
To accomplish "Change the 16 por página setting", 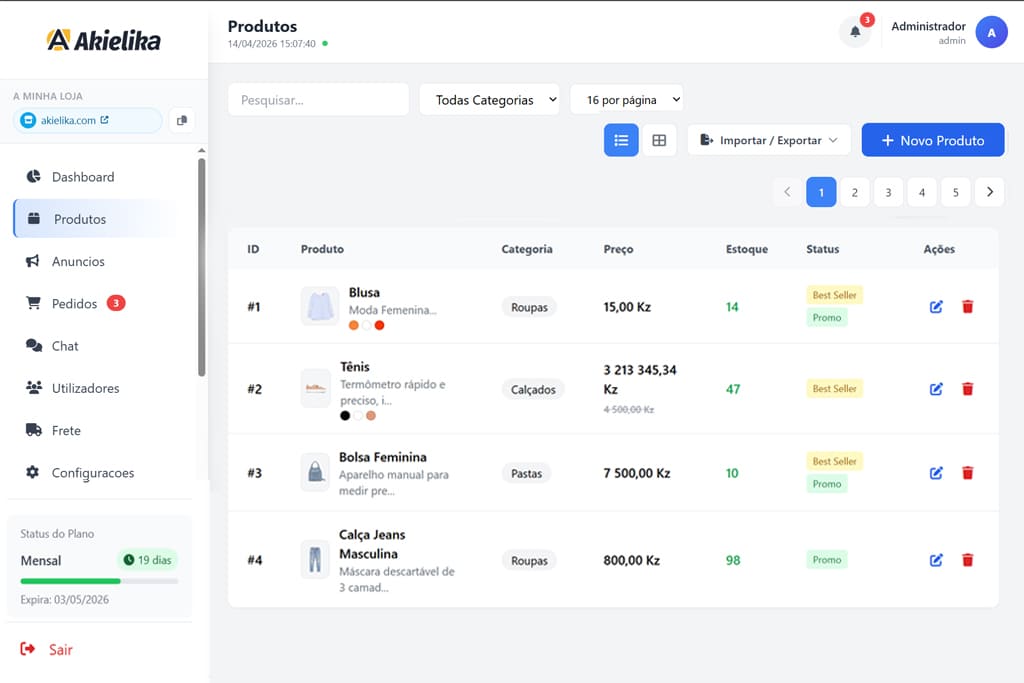I will pos(627,99).
